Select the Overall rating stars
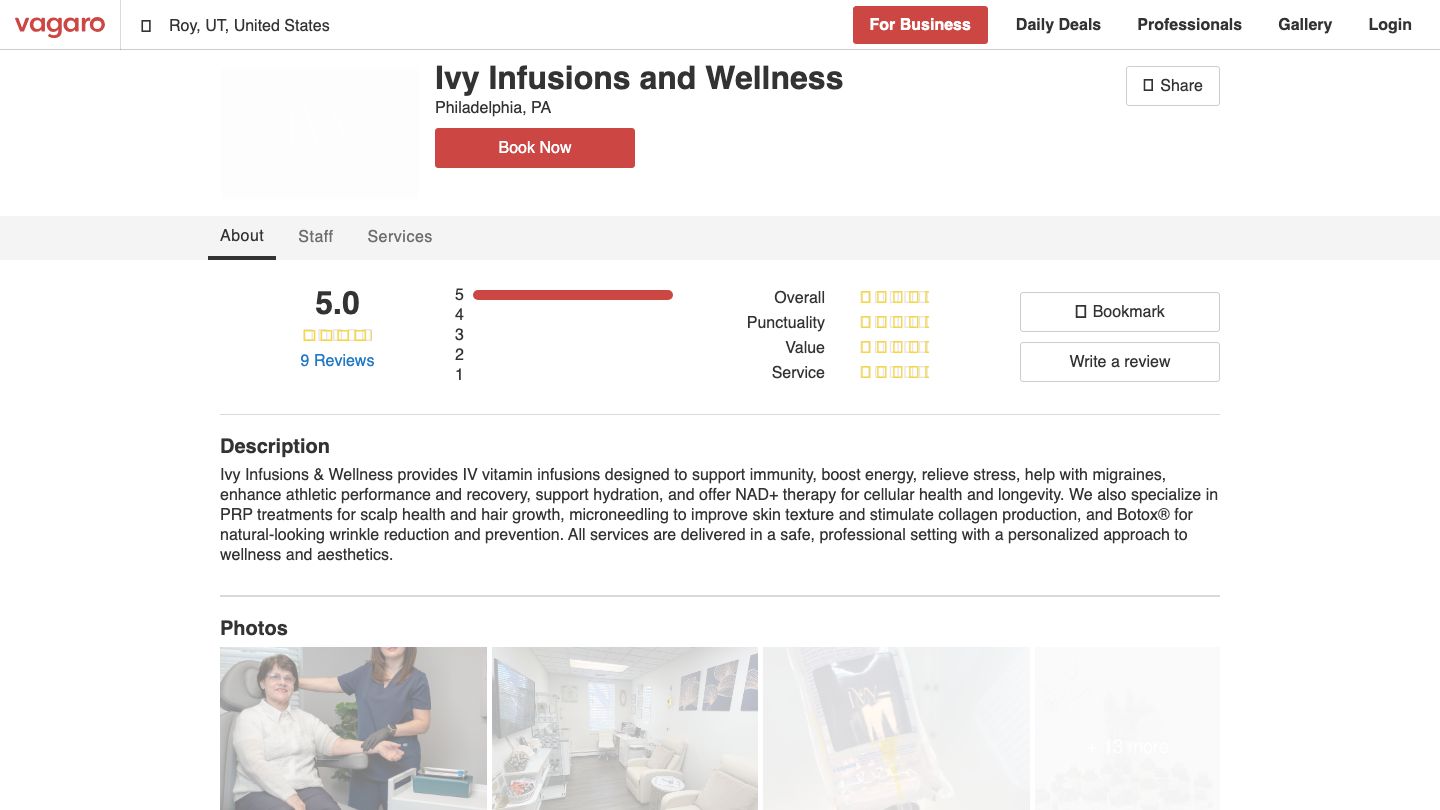Screen dimensions: 1440x810 point(894,297)
